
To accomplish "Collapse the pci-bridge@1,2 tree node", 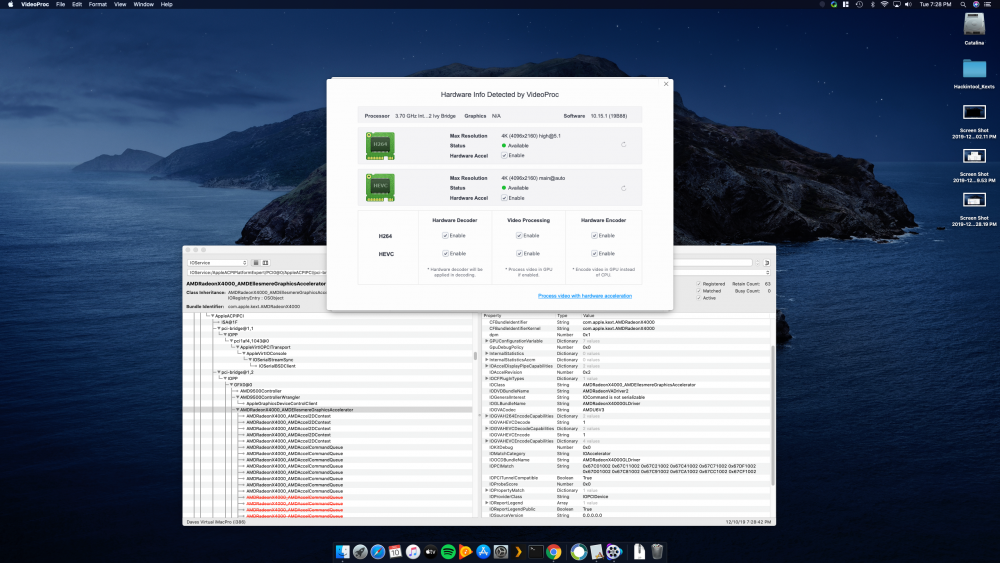I will point(219,372).
